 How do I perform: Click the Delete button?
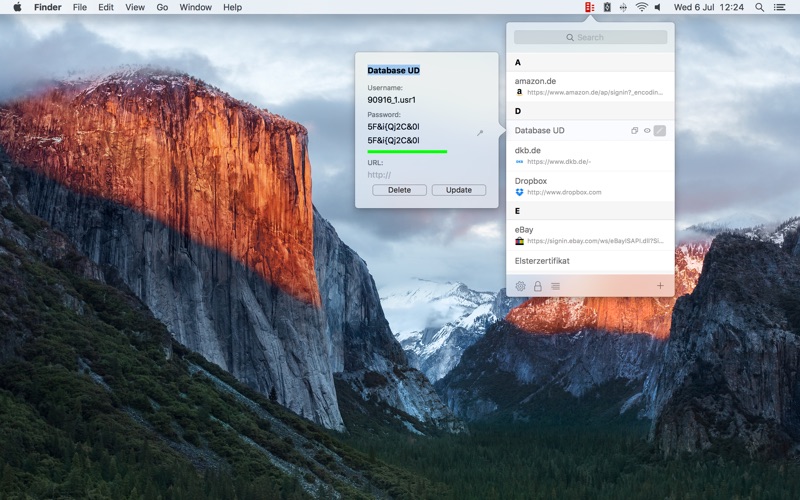(x=399, y=190)
